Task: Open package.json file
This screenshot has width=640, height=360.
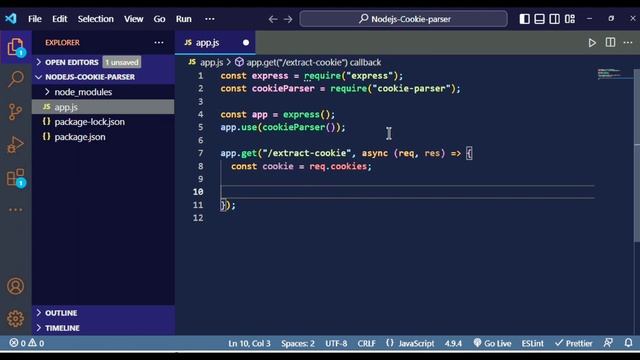Action: pos(103,137)
